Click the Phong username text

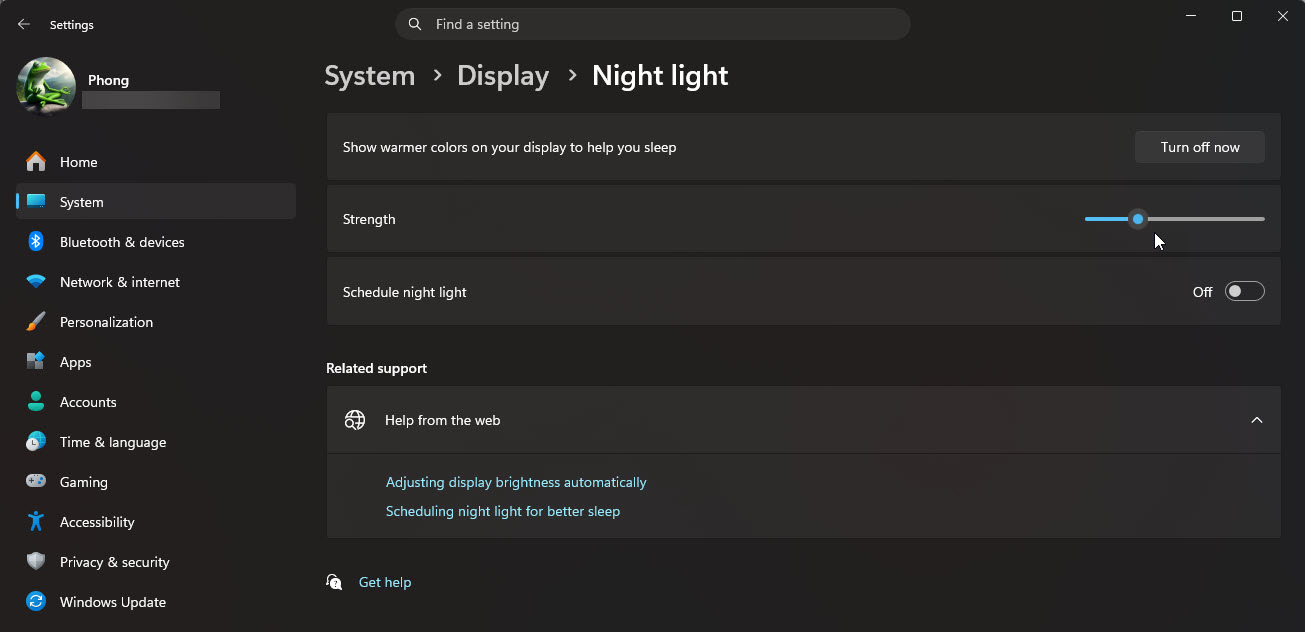click(108, 80)
